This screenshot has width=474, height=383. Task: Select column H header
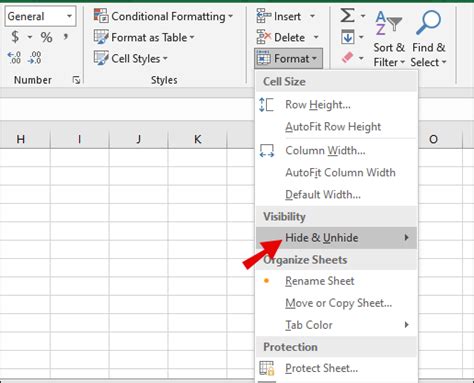(21, 139)
